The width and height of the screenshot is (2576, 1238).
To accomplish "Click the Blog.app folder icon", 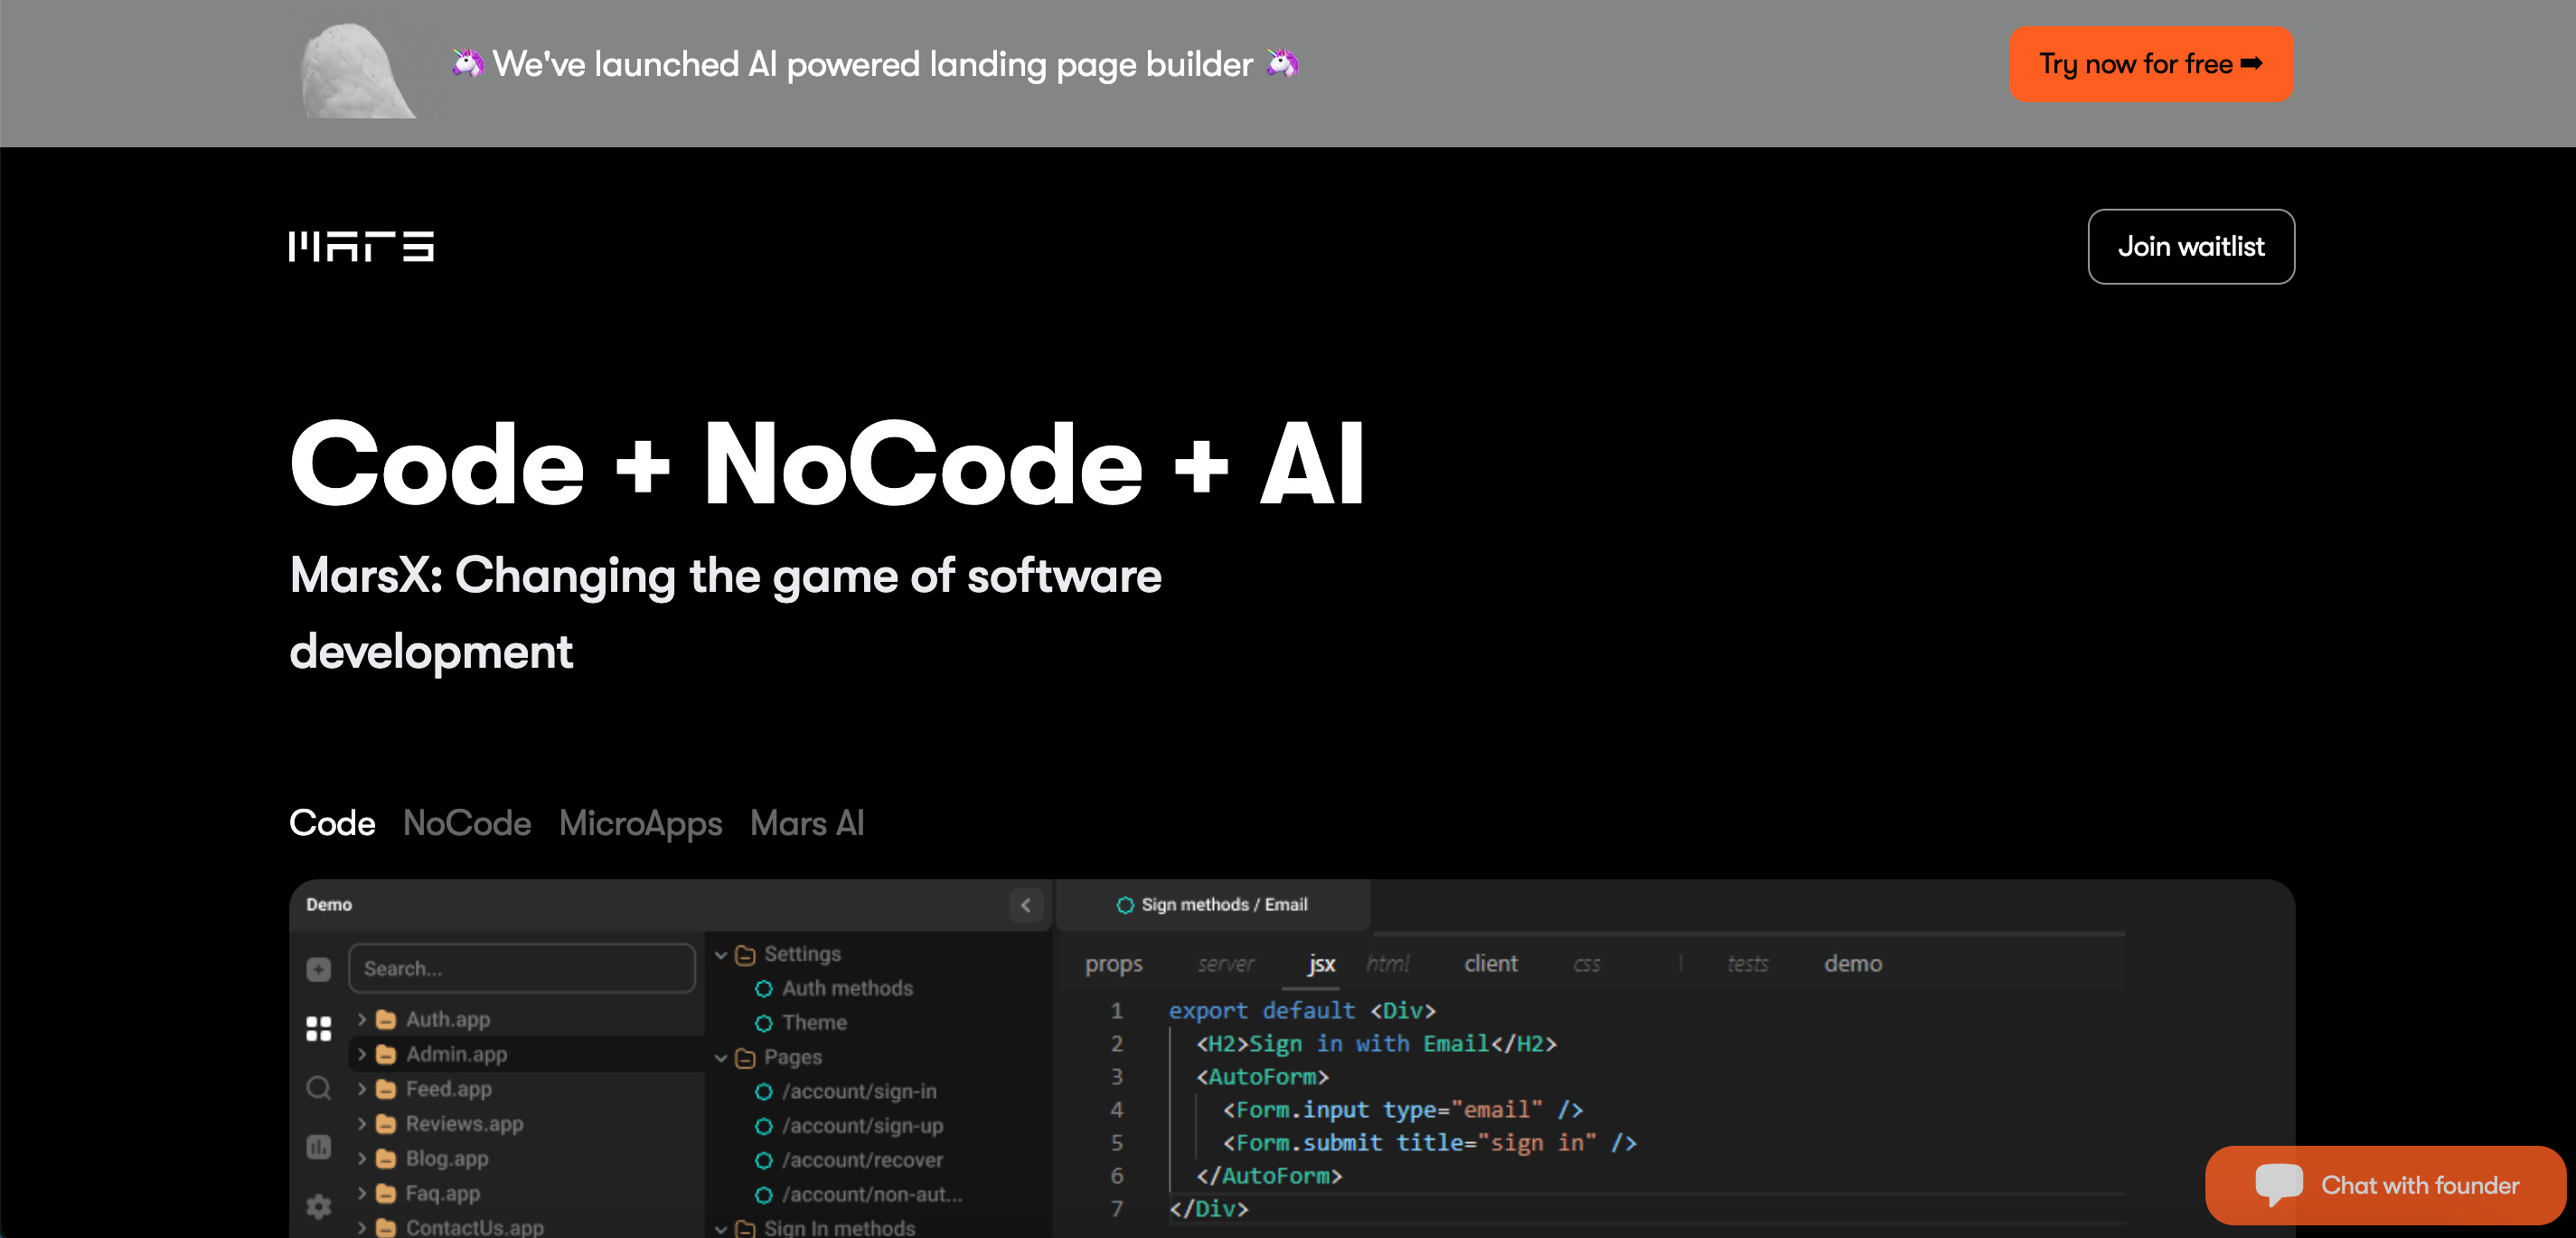I will point(386,1159).
